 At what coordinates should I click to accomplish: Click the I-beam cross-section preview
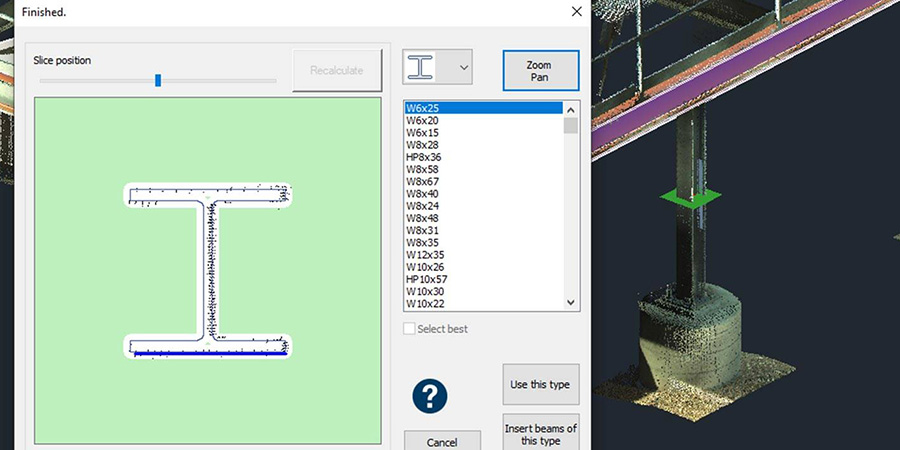(x=208, y=270)
